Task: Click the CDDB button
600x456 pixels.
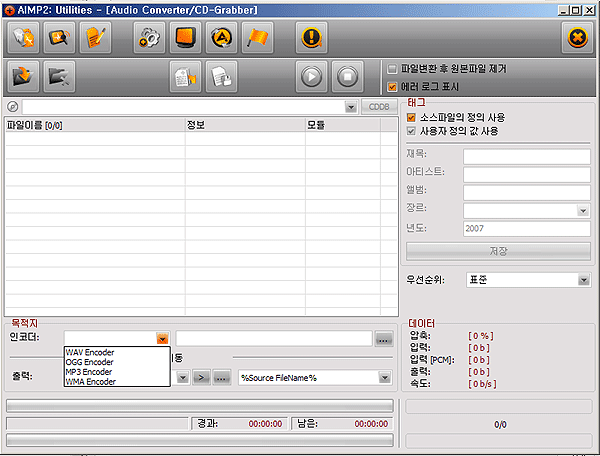Action: (x=379, y=107)
